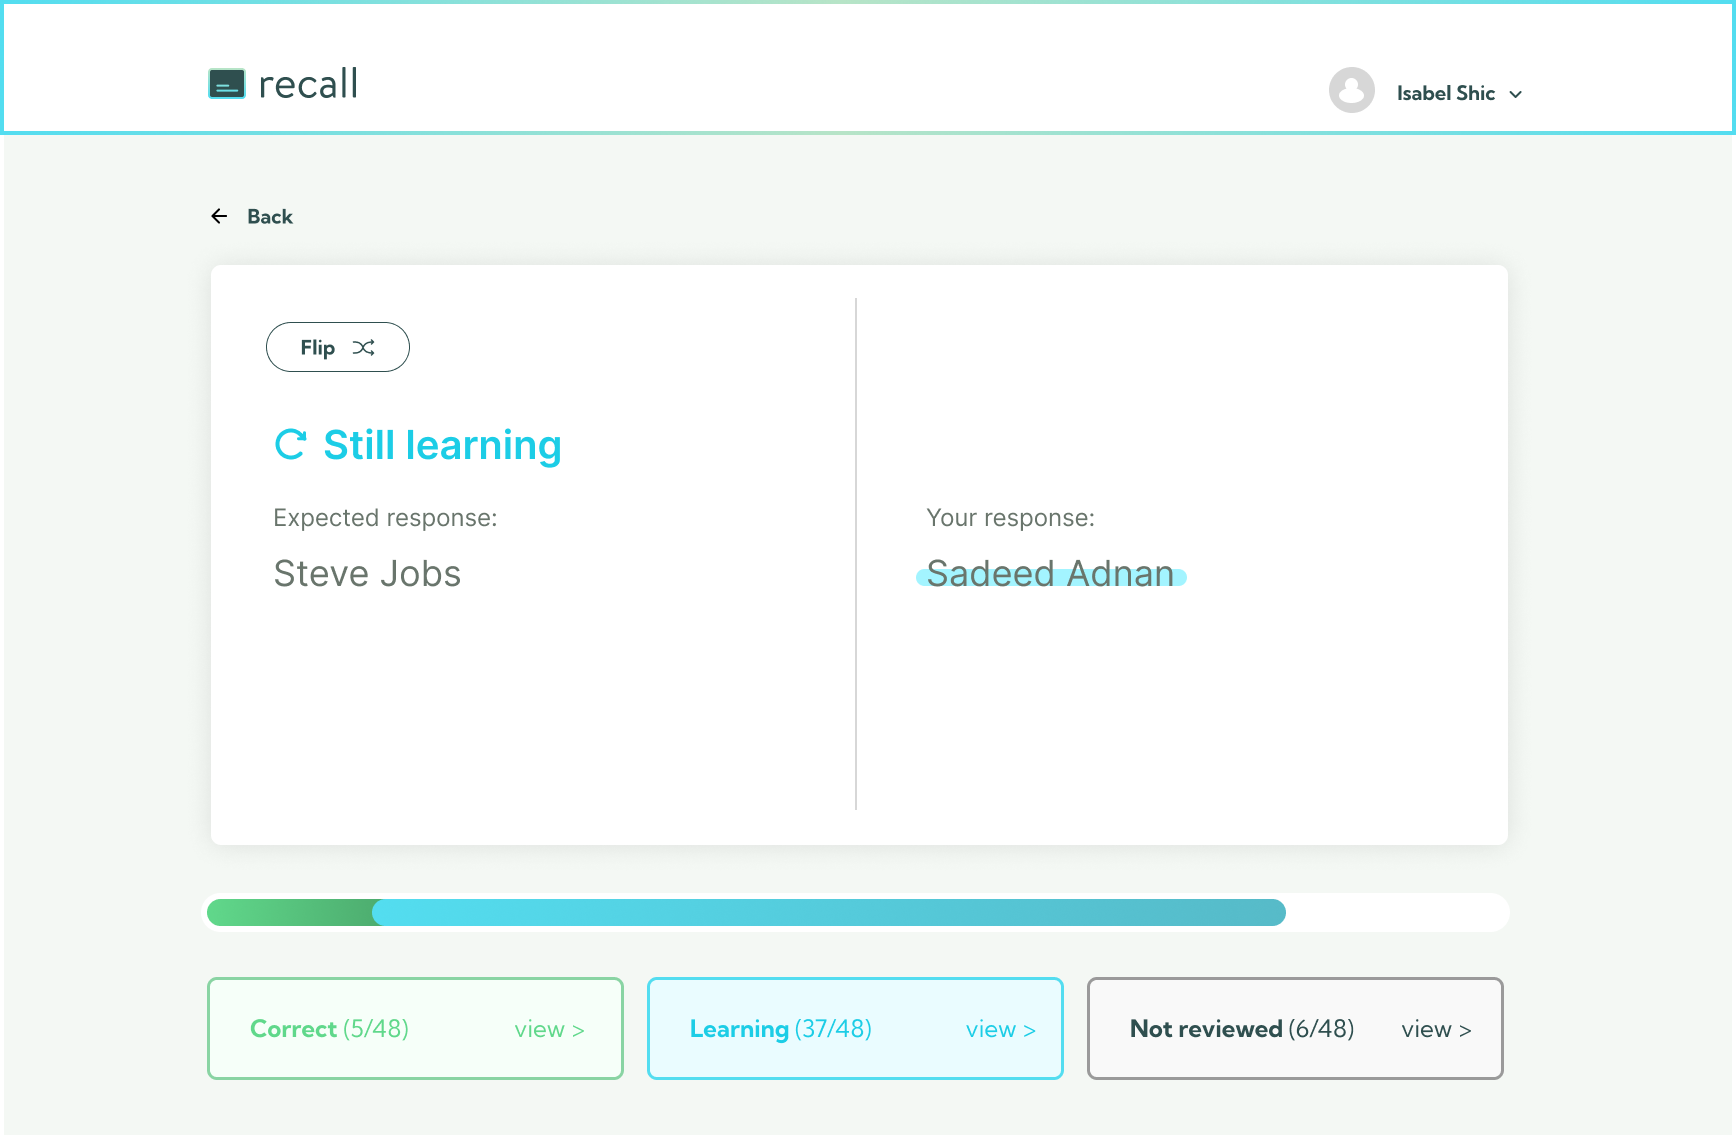The image size is (1736, 1135).
Task: Click the unreviewed white portion of progress bar
Action: point(1397,912)
